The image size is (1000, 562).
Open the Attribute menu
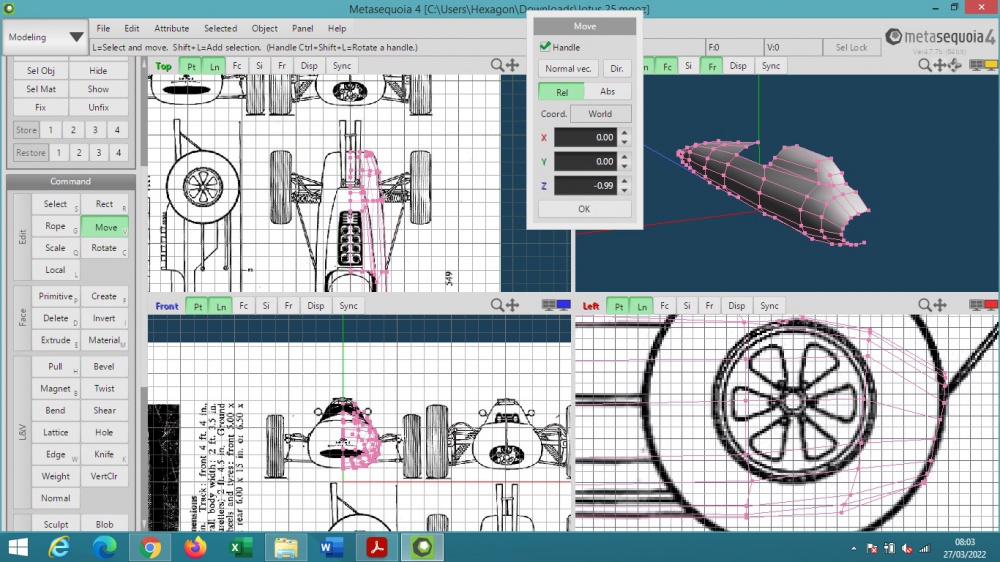(x=172, y=28)
